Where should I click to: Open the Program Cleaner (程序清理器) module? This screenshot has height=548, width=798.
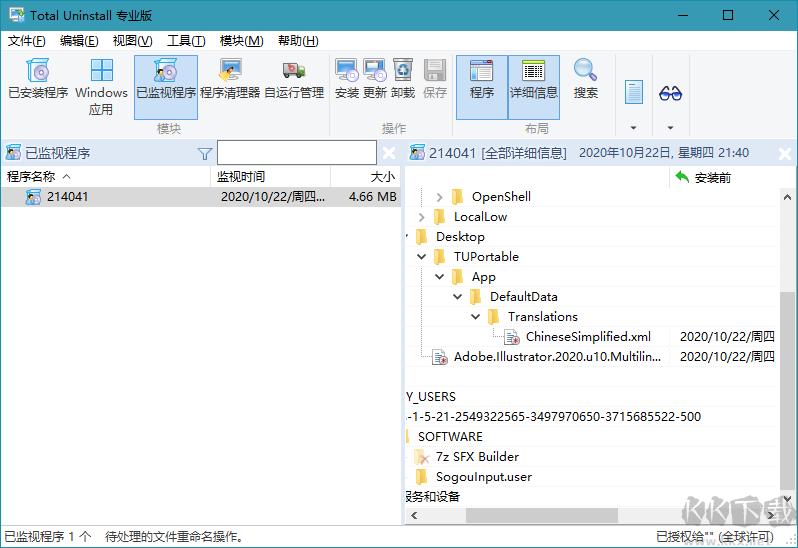(230, 79)
